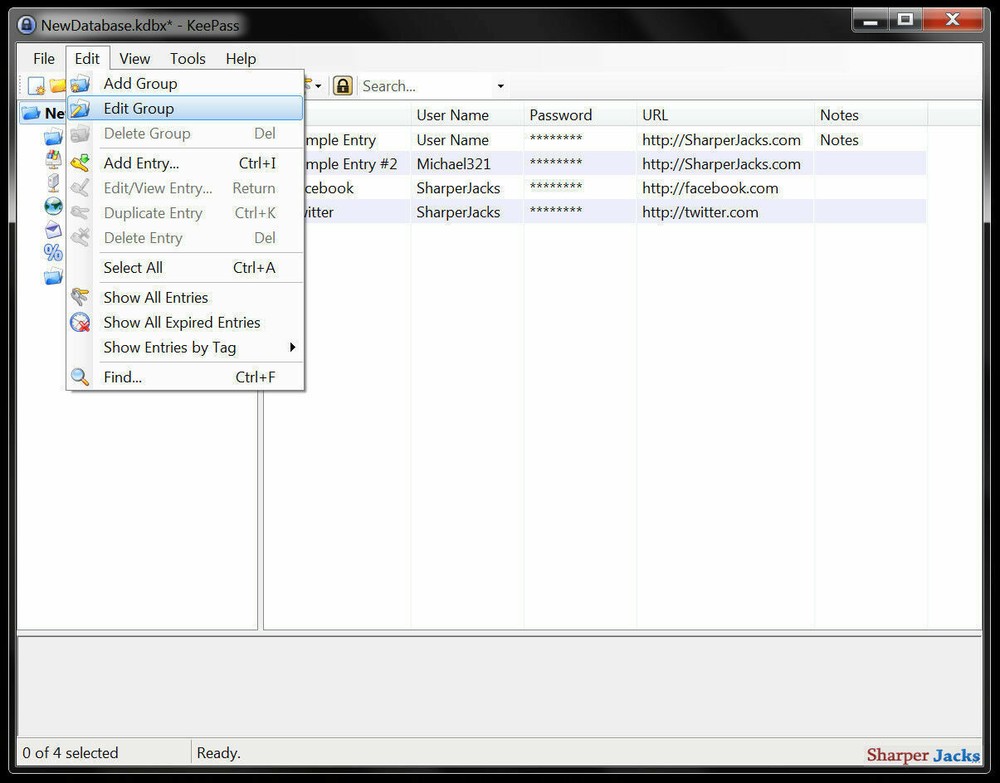Click the General folder group icon
Screen dimensions: 1000x783
(53, 136)
